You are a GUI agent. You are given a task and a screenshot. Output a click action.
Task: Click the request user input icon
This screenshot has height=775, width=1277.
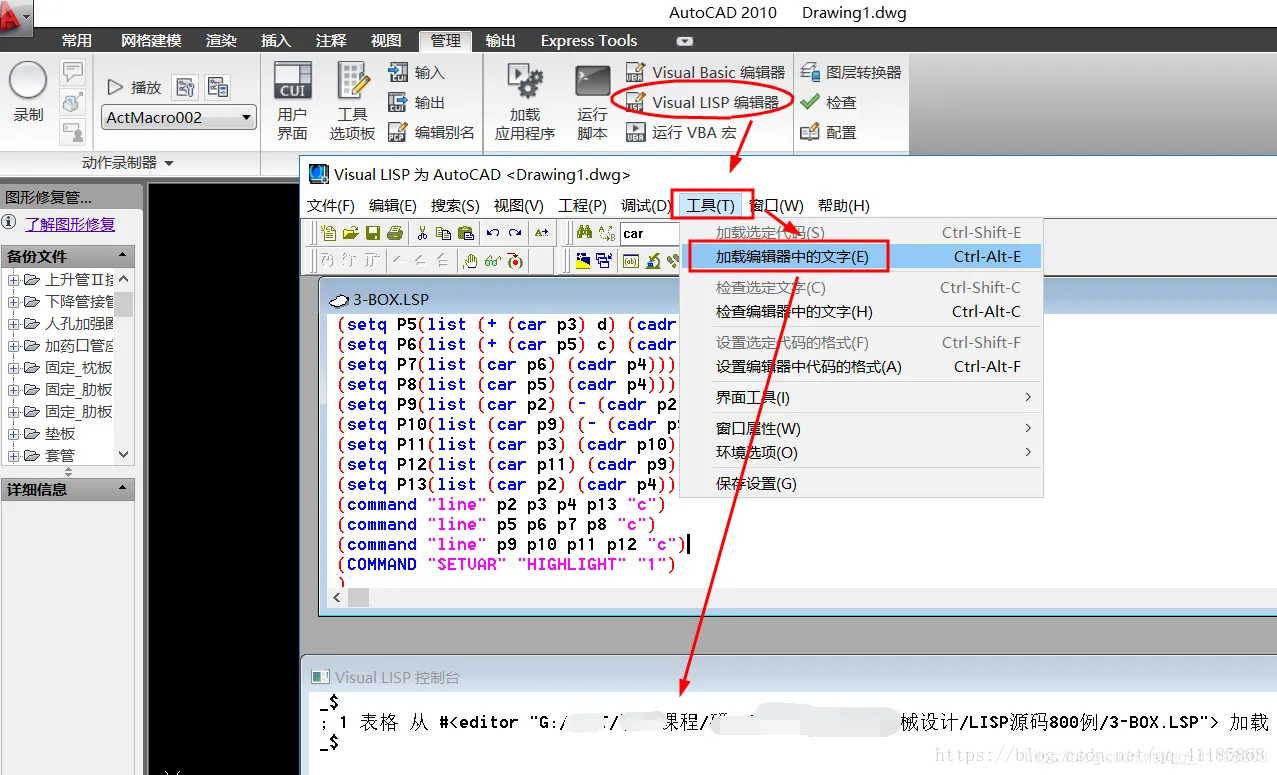click(72, 131)
